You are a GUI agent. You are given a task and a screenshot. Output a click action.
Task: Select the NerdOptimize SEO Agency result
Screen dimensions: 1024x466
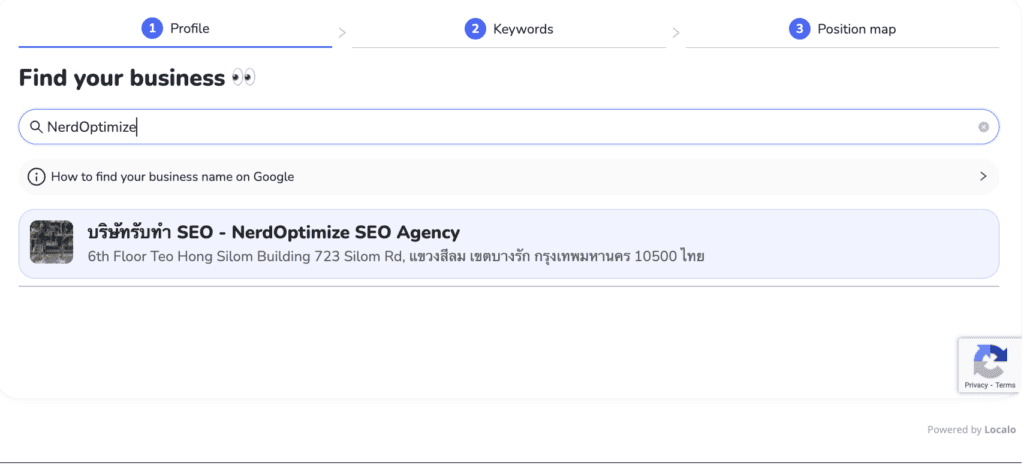[273, 232]
